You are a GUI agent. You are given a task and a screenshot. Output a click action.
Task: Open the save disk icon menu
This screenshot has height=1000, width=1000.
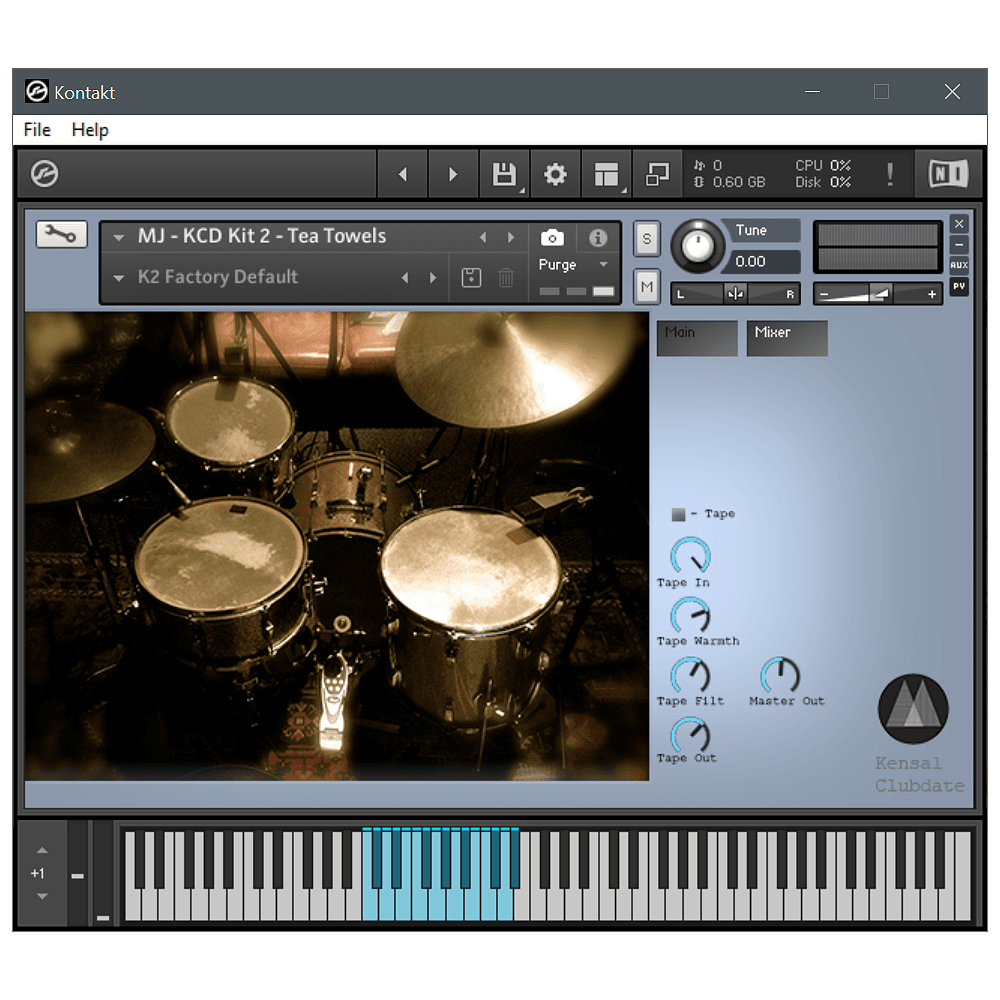coord(504,174)
